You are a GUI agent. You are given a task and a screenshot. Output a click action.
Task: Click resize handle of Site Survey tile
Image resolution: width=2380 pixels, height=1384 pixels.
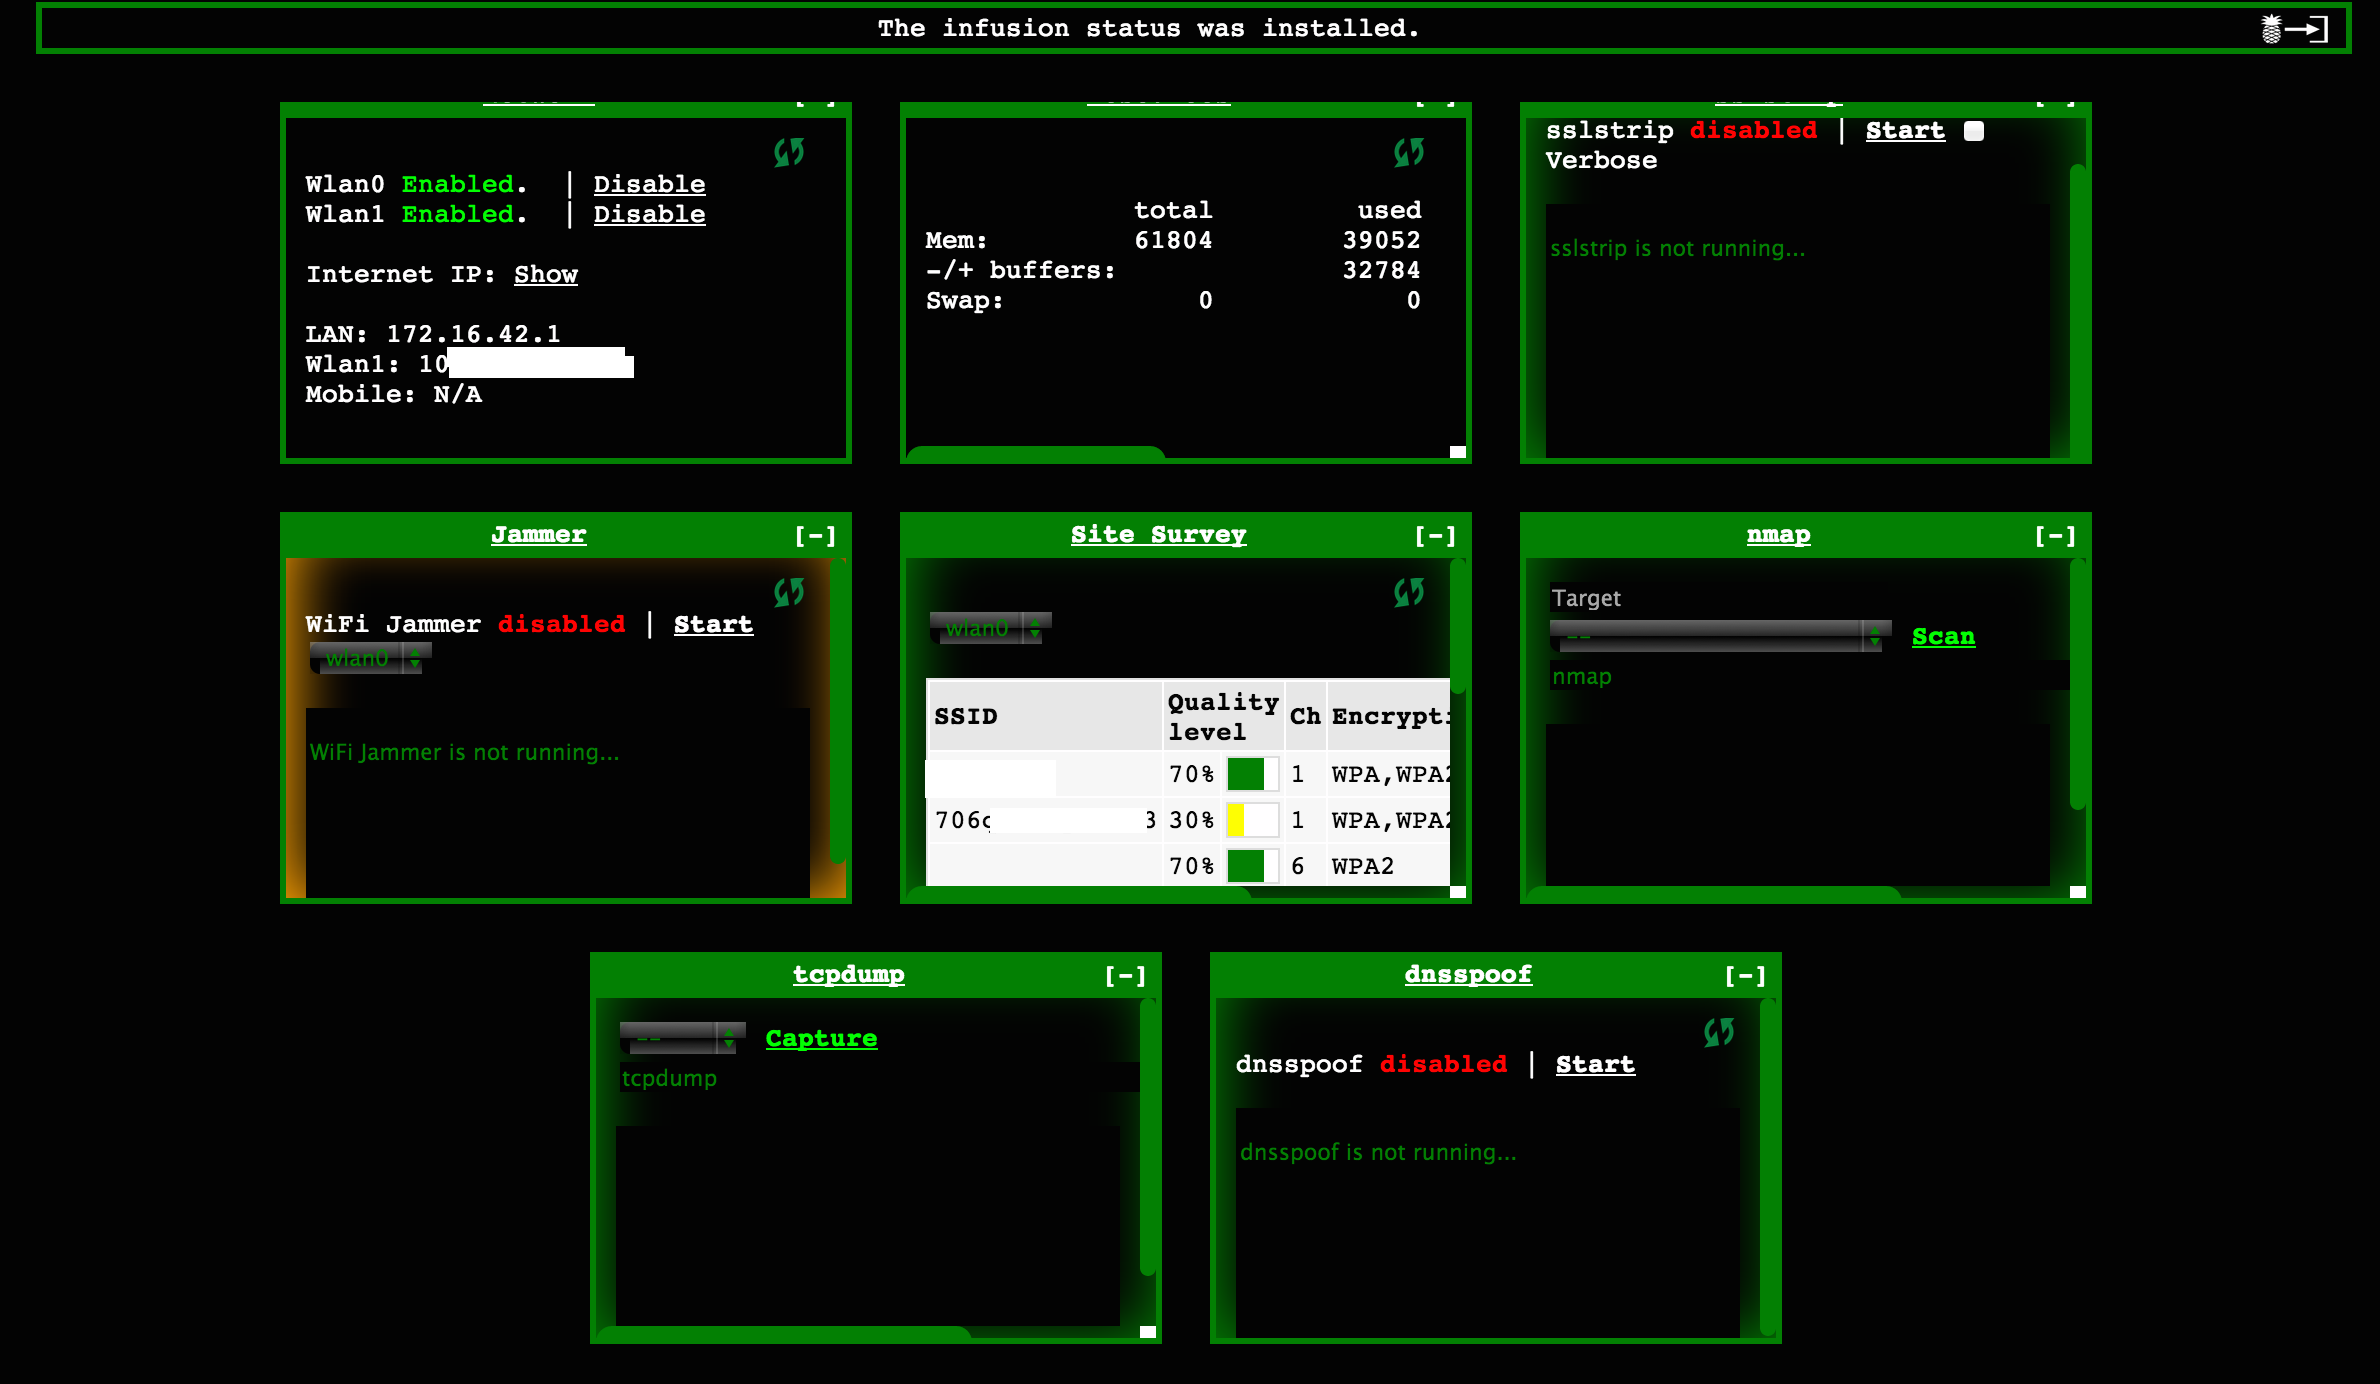coord(1458,891)
